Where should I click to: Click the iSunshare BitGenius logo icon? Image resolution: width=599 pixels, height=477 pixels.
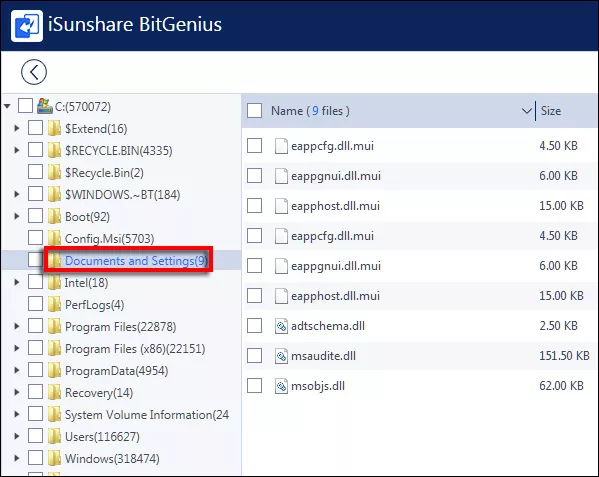tap(27, 26)
